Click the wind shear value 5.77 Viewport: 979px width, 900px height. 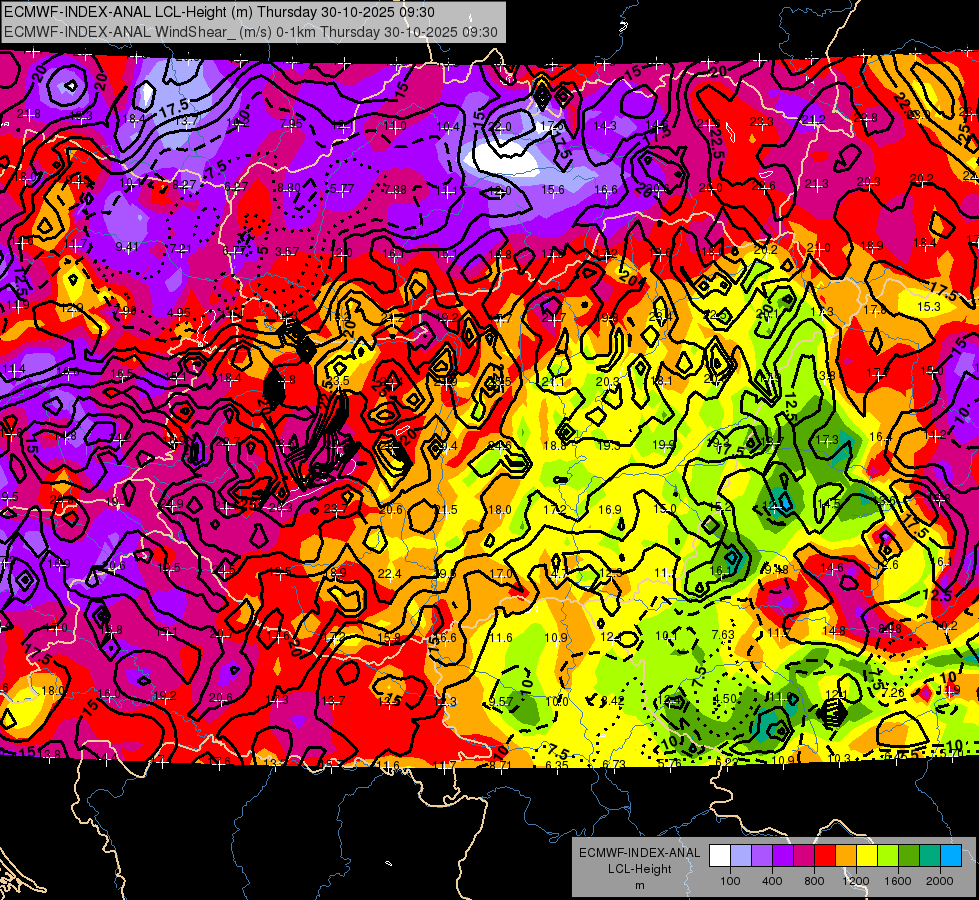(342, 188)
